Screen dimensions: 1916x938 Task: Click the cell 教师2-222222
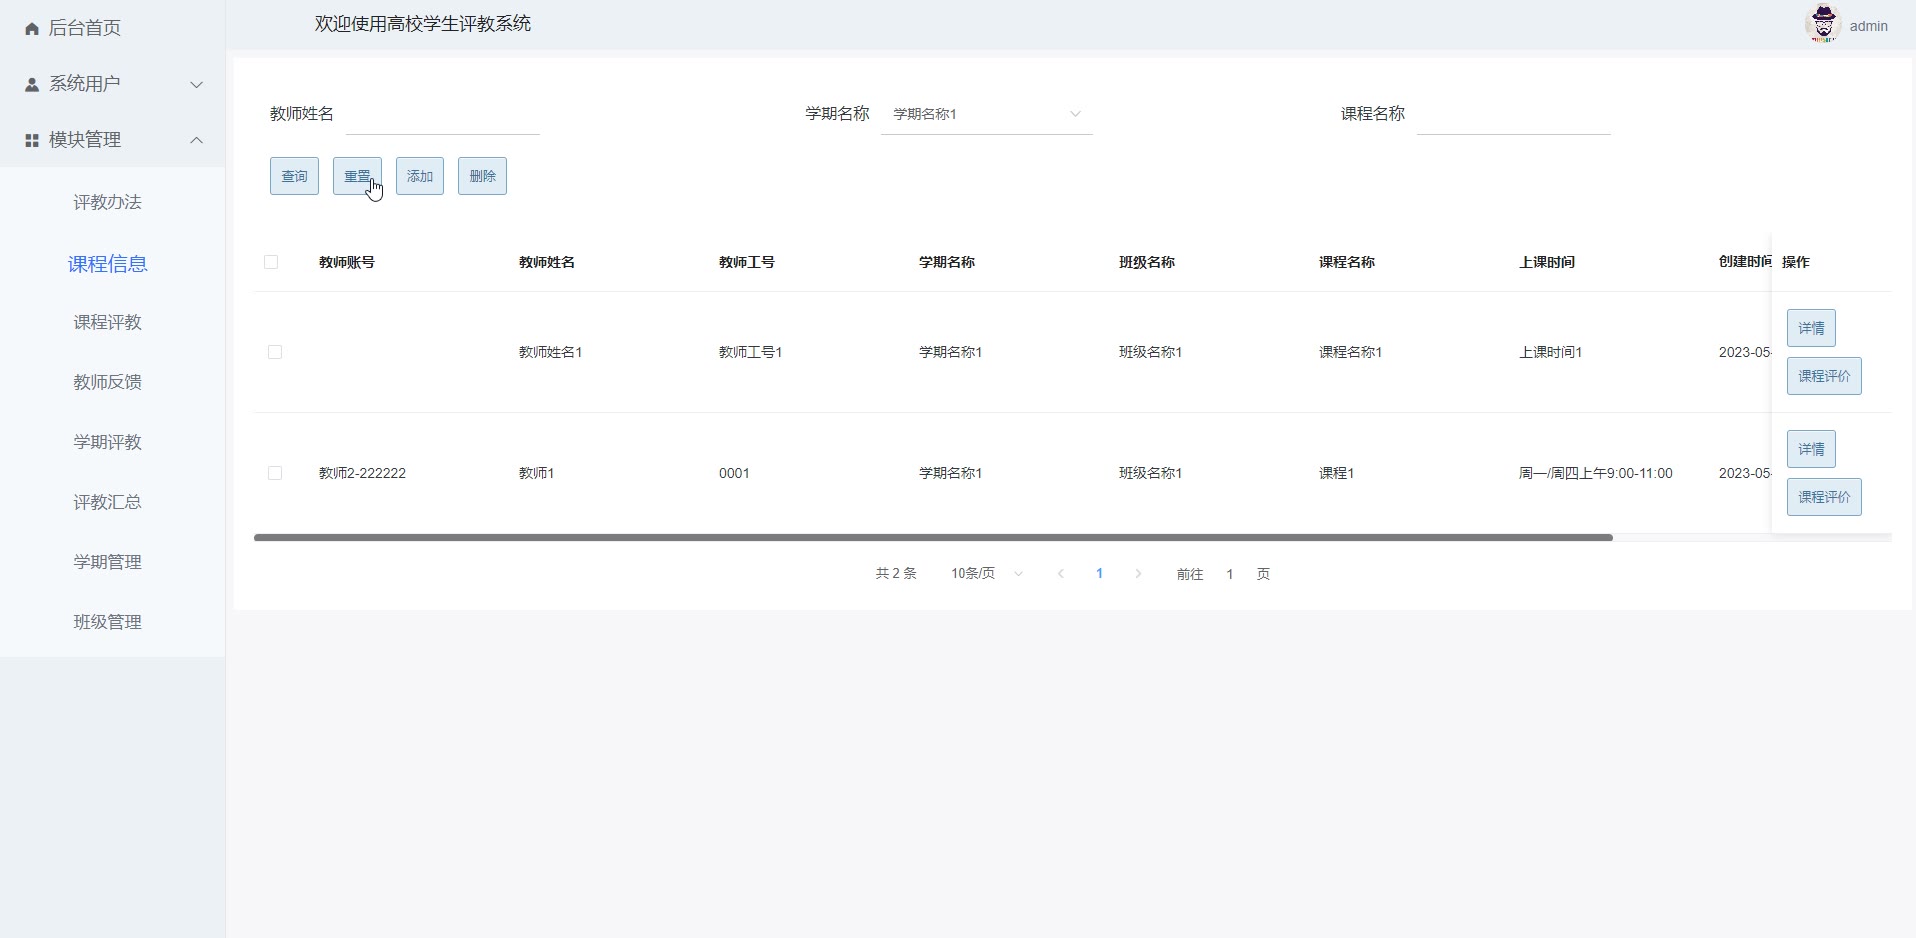point(362,473)
